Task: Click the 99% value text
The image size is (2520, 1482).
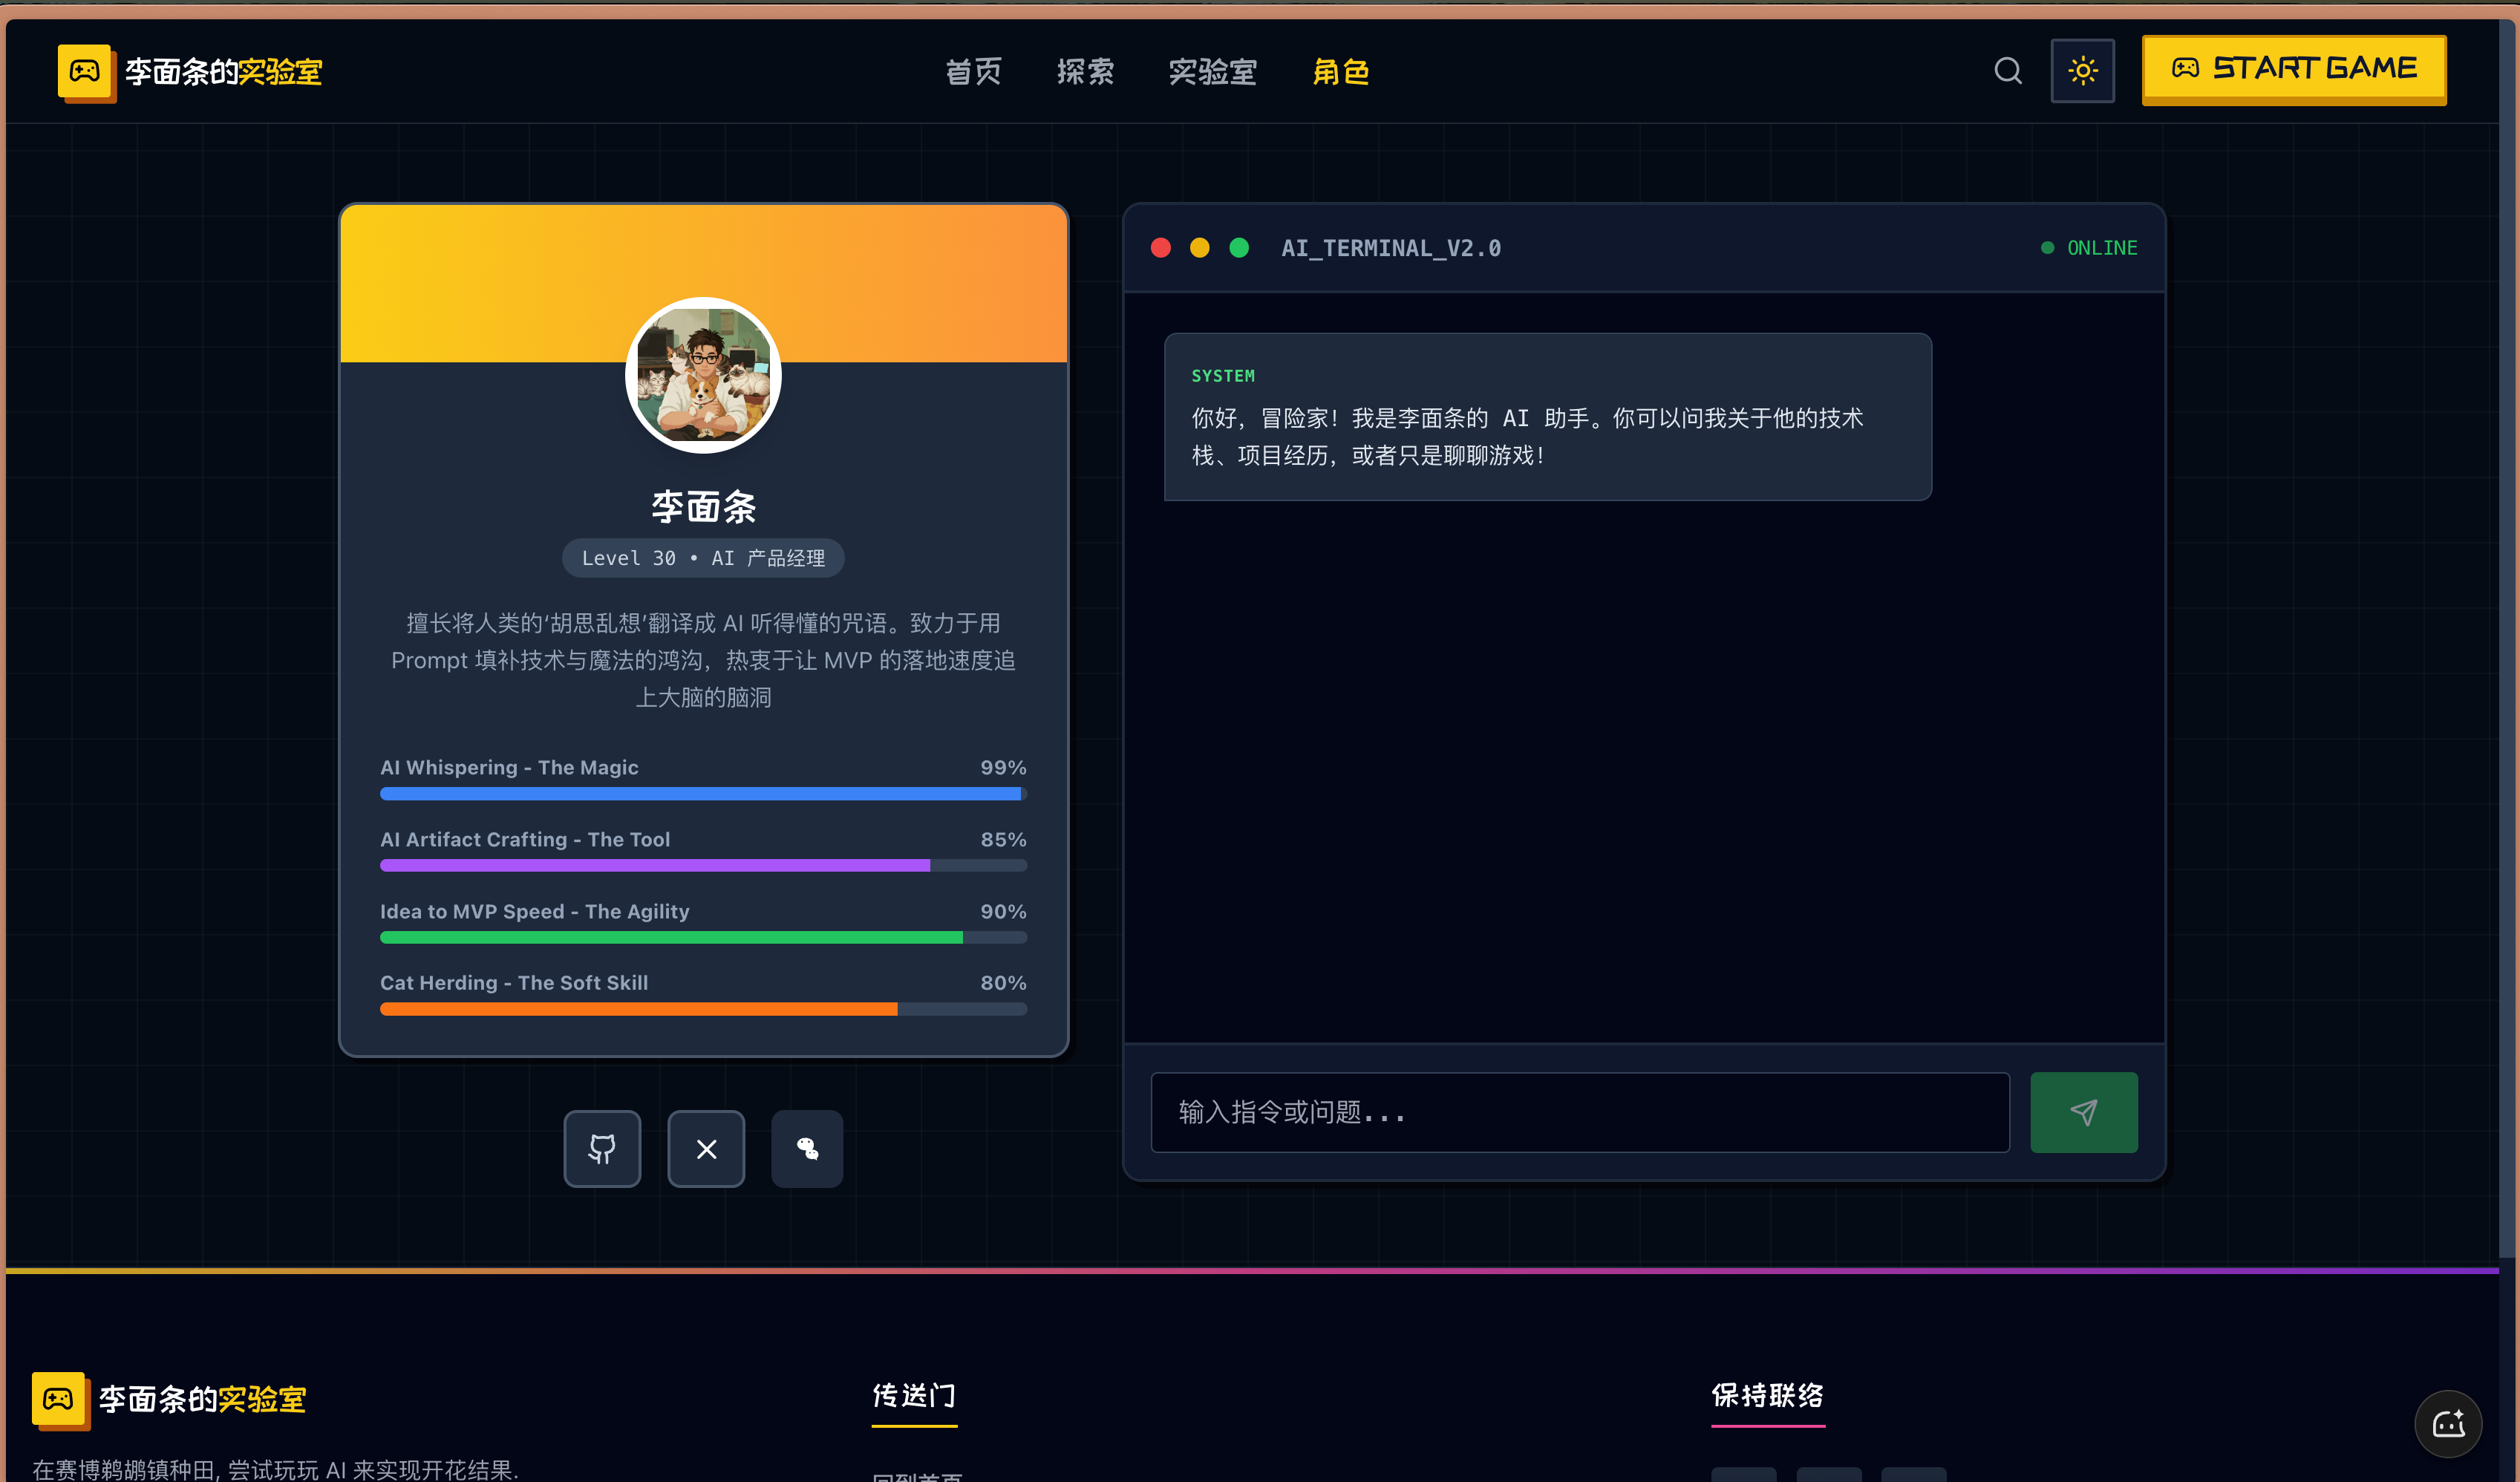Action: (1003, 768)
